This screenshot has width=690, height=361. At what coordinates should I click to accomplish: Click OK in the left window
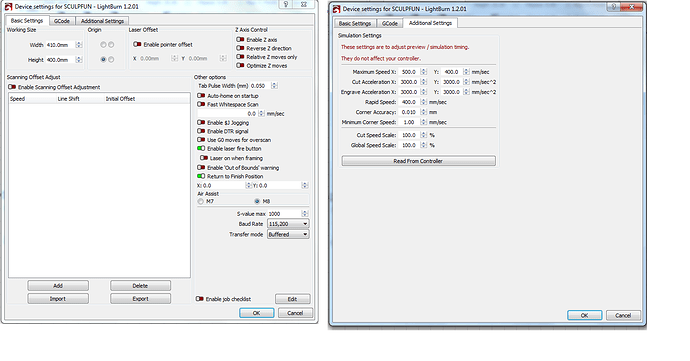(257, 313)
